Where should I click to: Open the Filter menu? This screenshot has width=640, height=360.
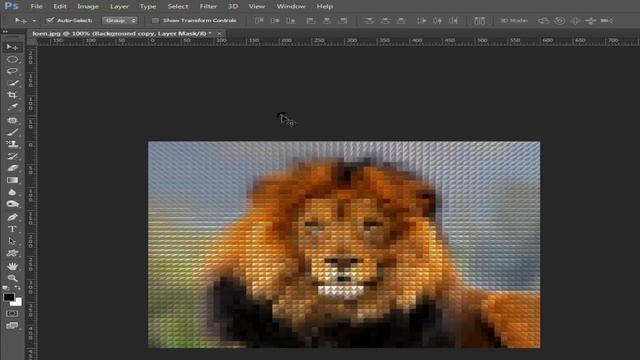coord(208,6)
